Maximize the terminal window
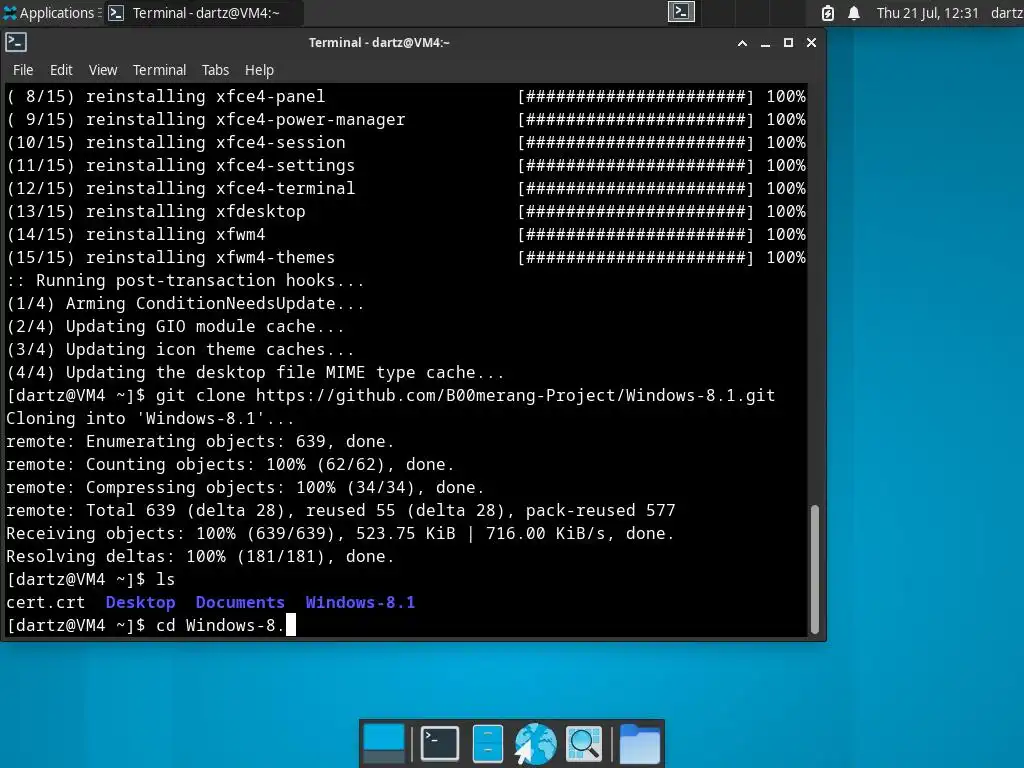1024x768 pixels. [788, 43]
